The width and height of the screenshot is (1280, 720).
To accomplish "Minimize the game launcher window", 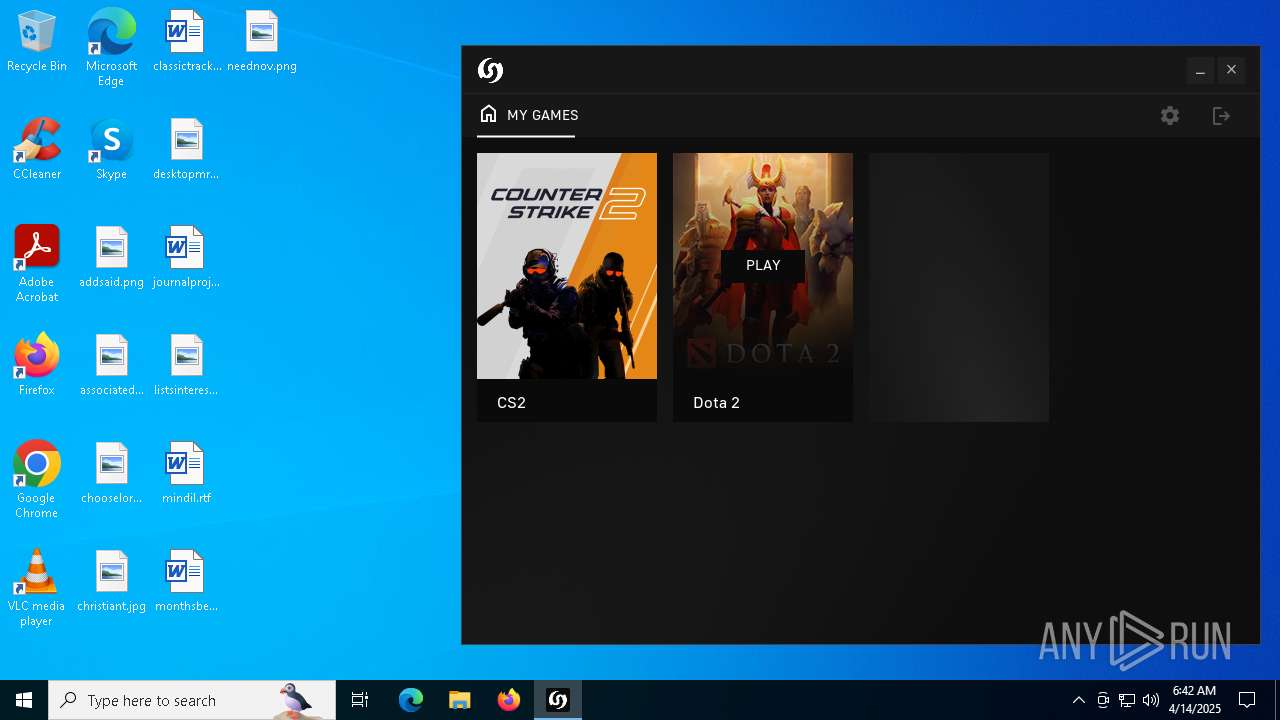I will click(1200, 70).
